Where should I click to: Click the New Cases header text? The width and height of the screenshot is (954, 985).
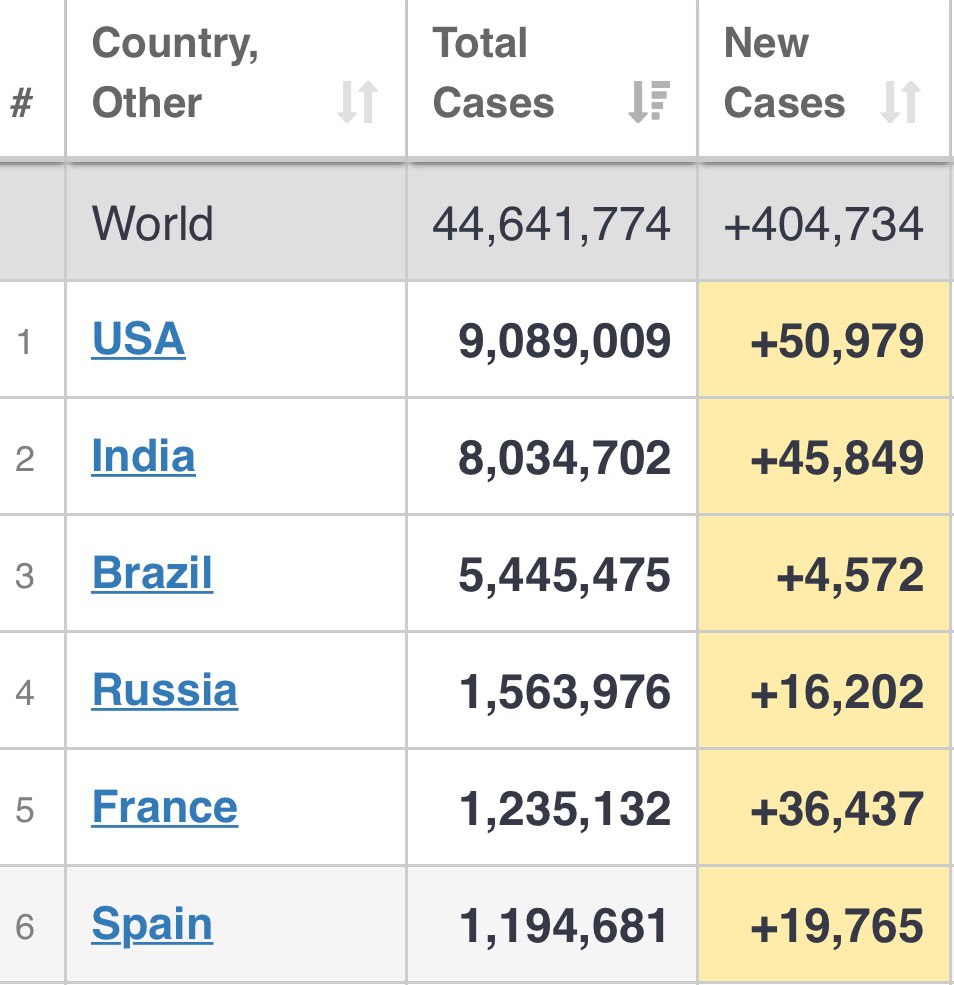click(x=784, y=72)
